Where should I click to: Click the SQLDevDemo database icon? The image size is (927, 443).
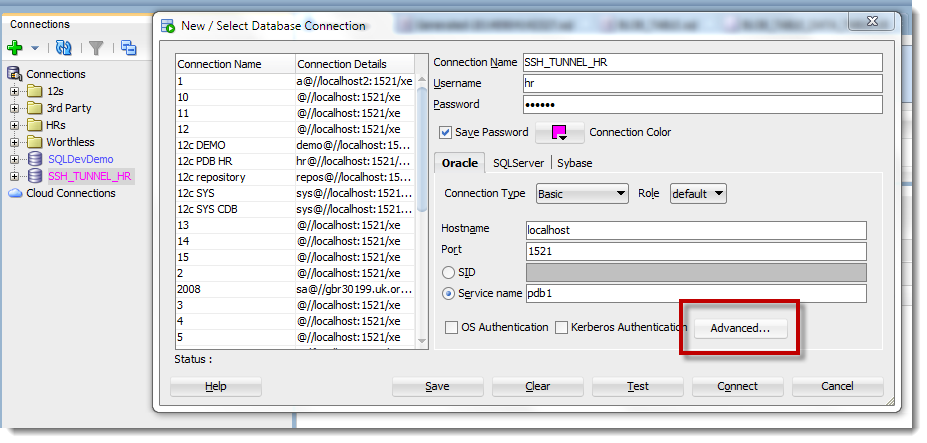(35, 159)
